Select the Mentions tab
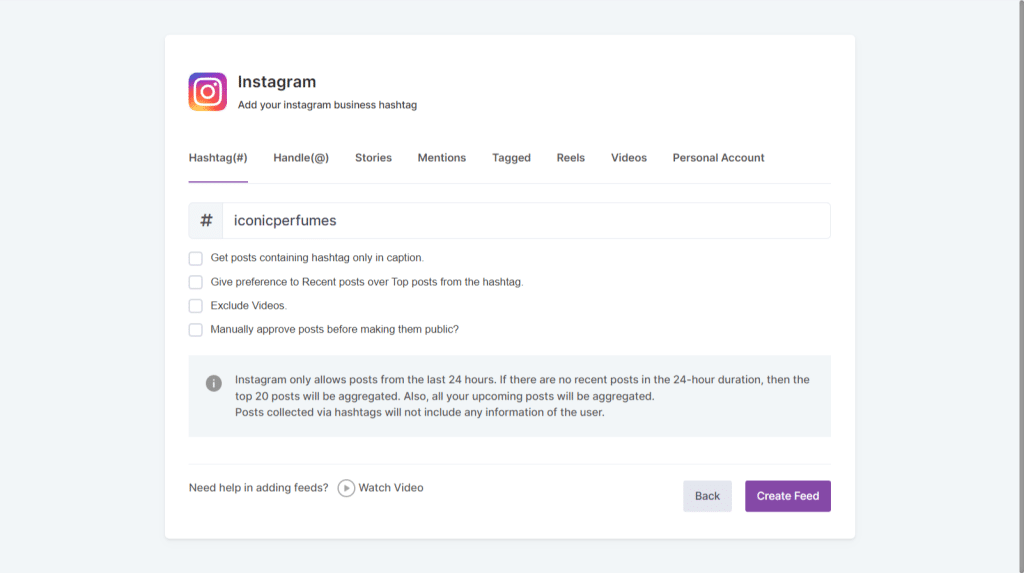The height and width of the screenshot is (573, 1024). 441,158
